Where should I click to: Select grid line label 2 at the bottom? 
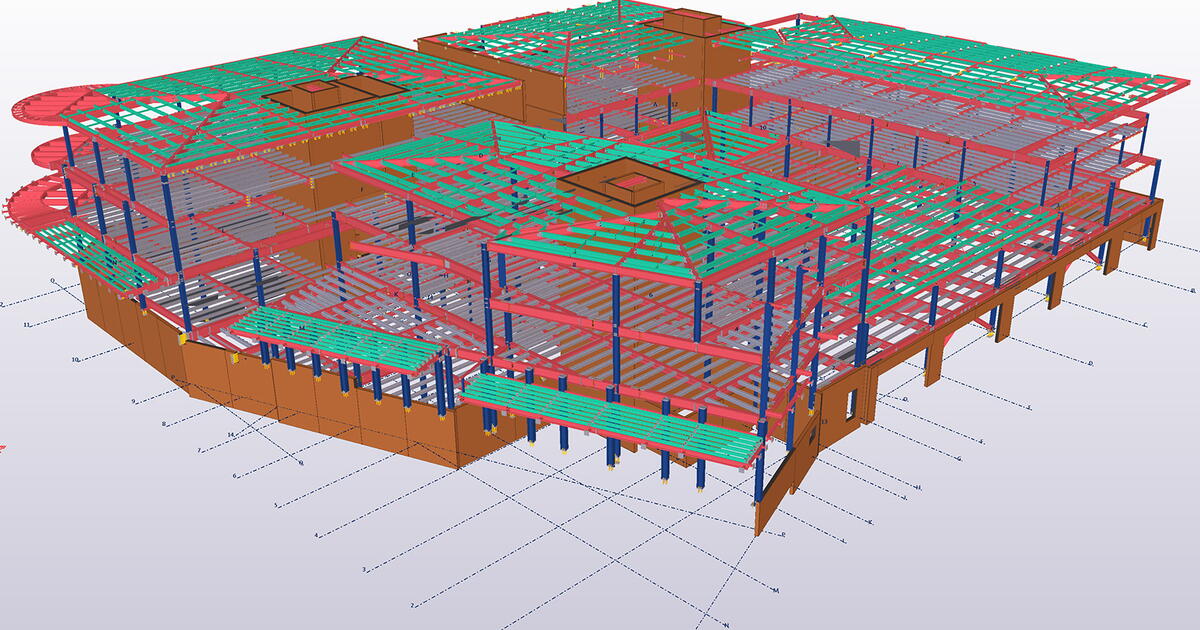[x=412, y=603]
